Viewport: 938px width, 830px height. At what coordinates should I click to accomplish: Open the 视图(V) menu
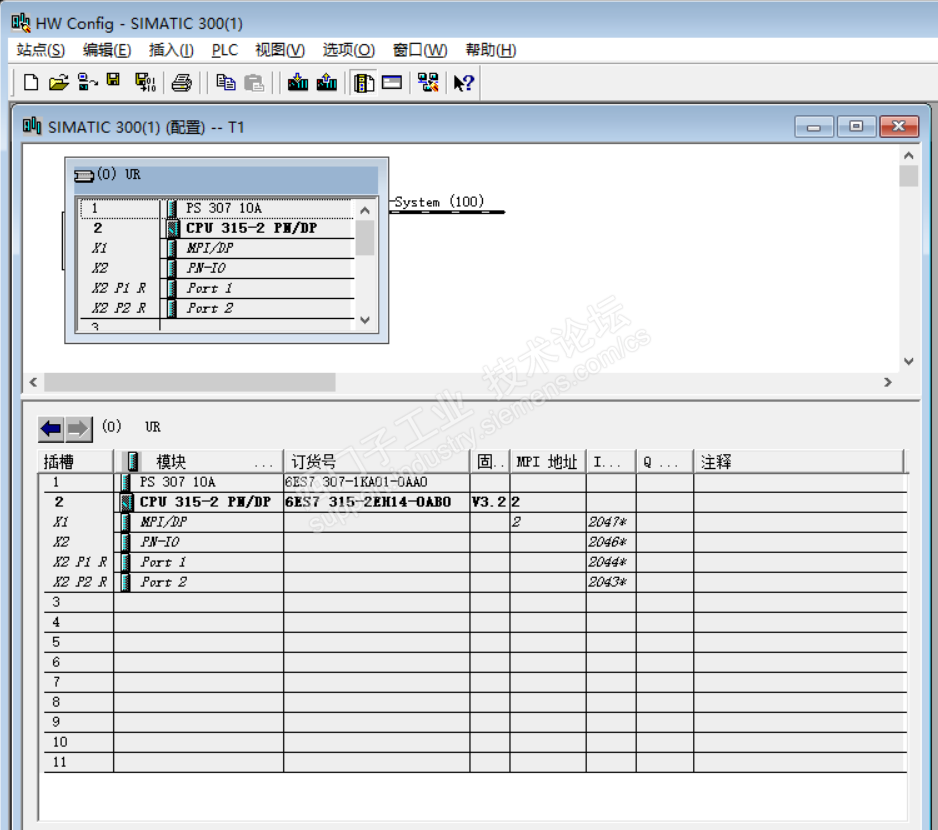(280, 50)
